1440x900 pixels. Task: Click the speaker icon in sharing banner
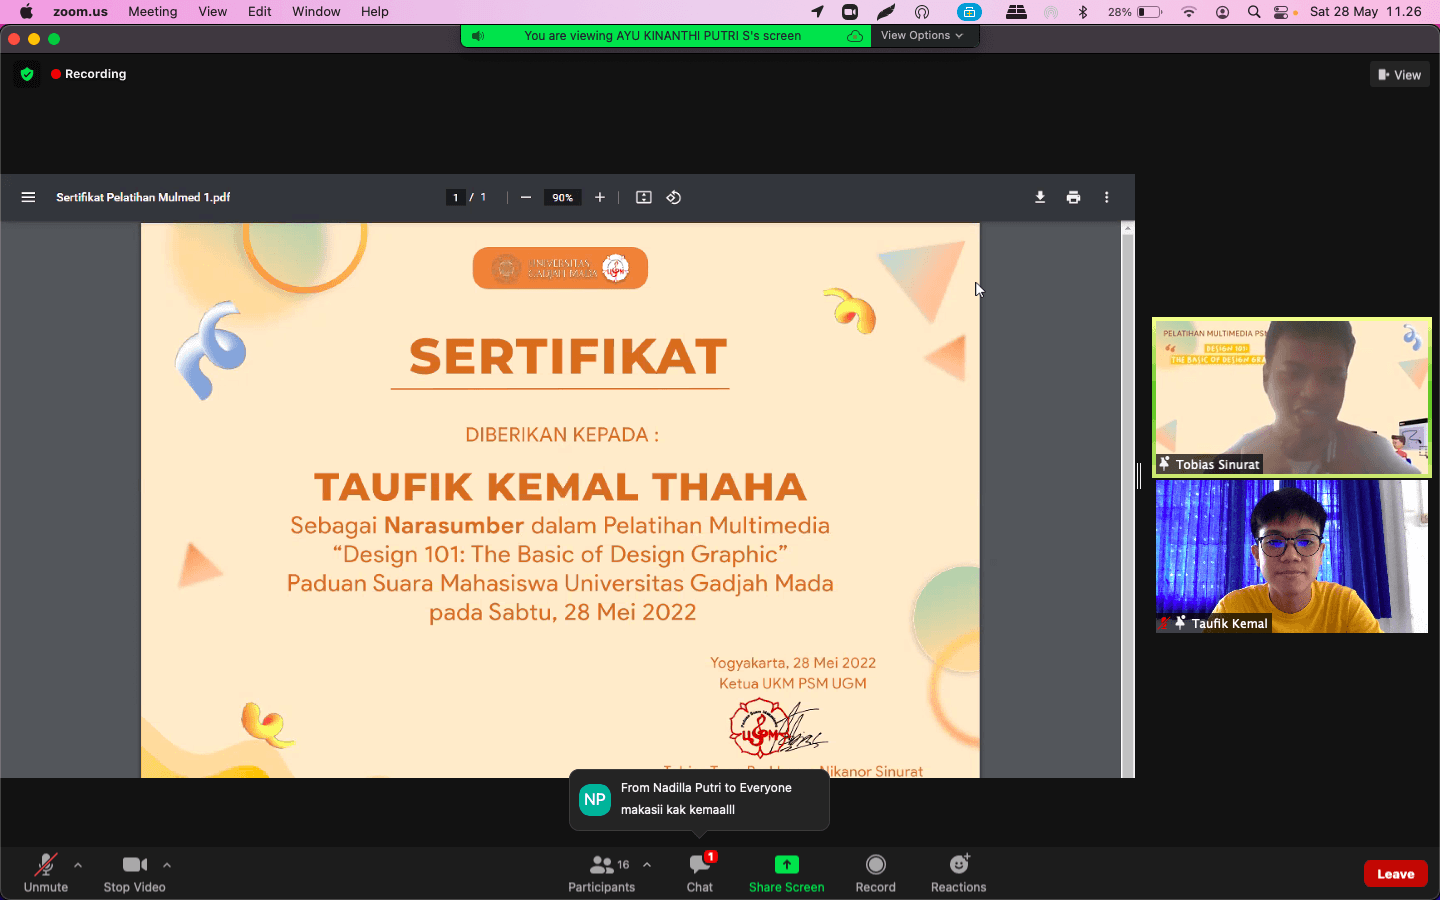(x=478, y=36)
